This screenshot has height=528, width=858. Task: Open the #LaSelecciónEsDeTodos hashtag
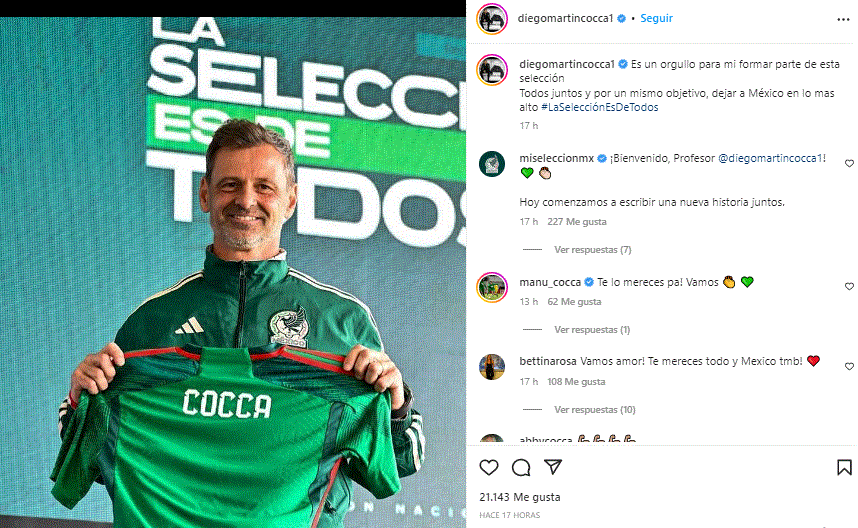click(600, 107)
